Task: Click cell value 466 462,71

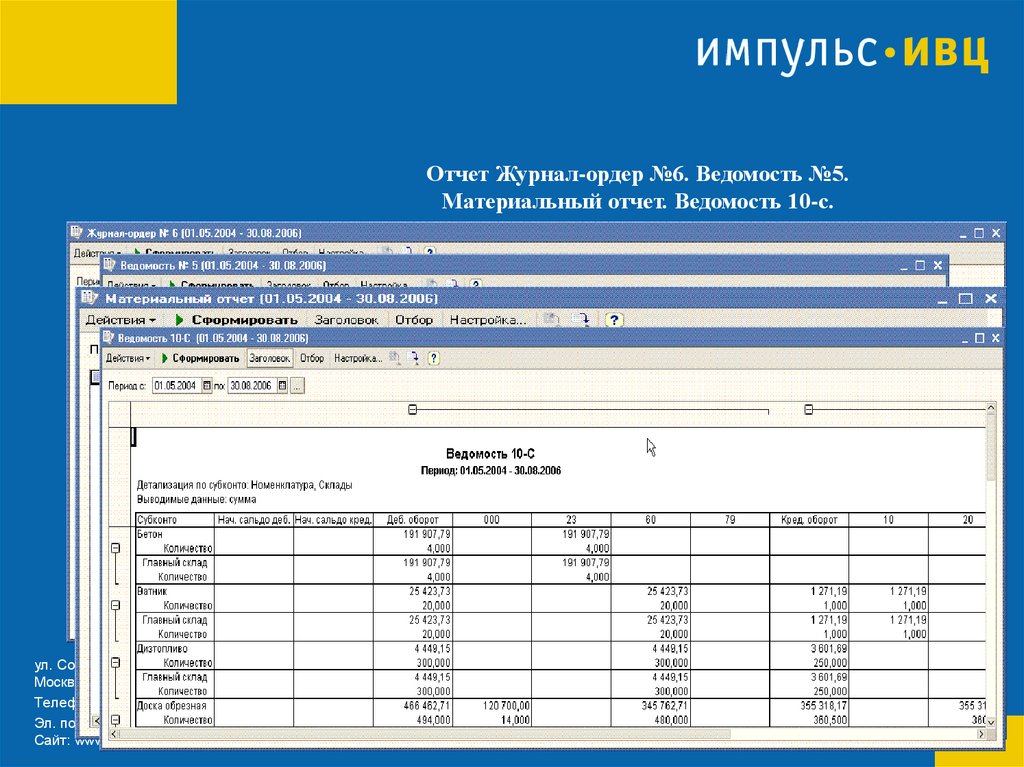Action: point(427,706)
